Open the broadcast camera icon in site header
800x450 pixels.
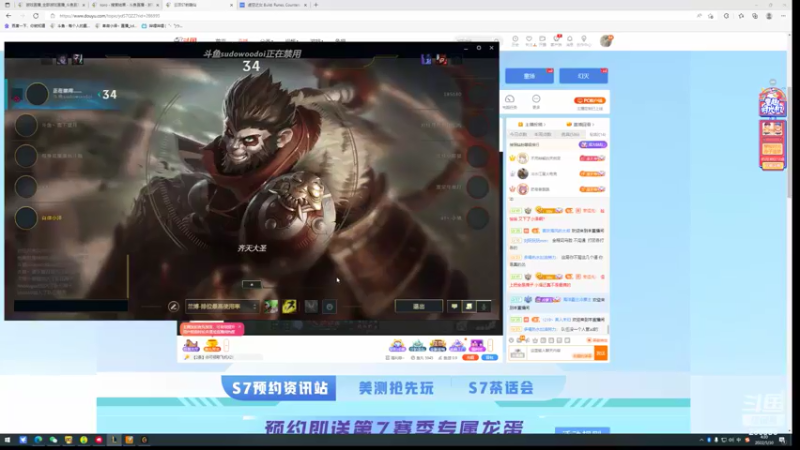tap(542, 40)
